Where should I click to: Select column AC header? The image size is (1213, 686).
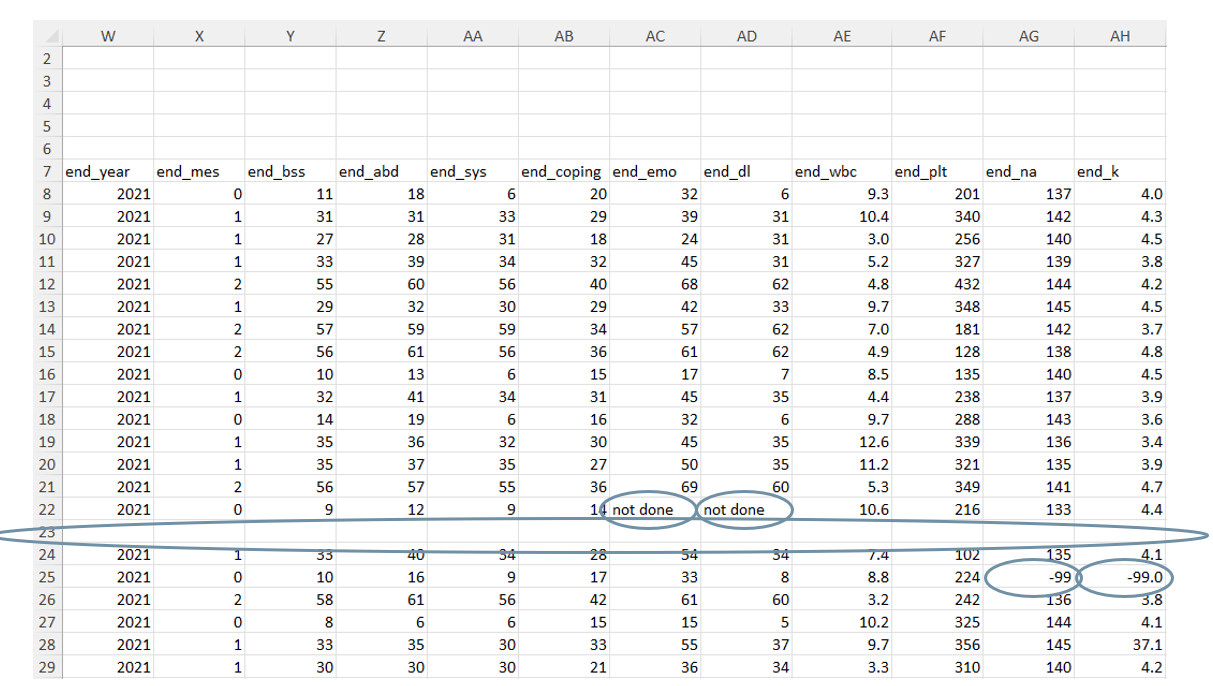pos(655,36)
